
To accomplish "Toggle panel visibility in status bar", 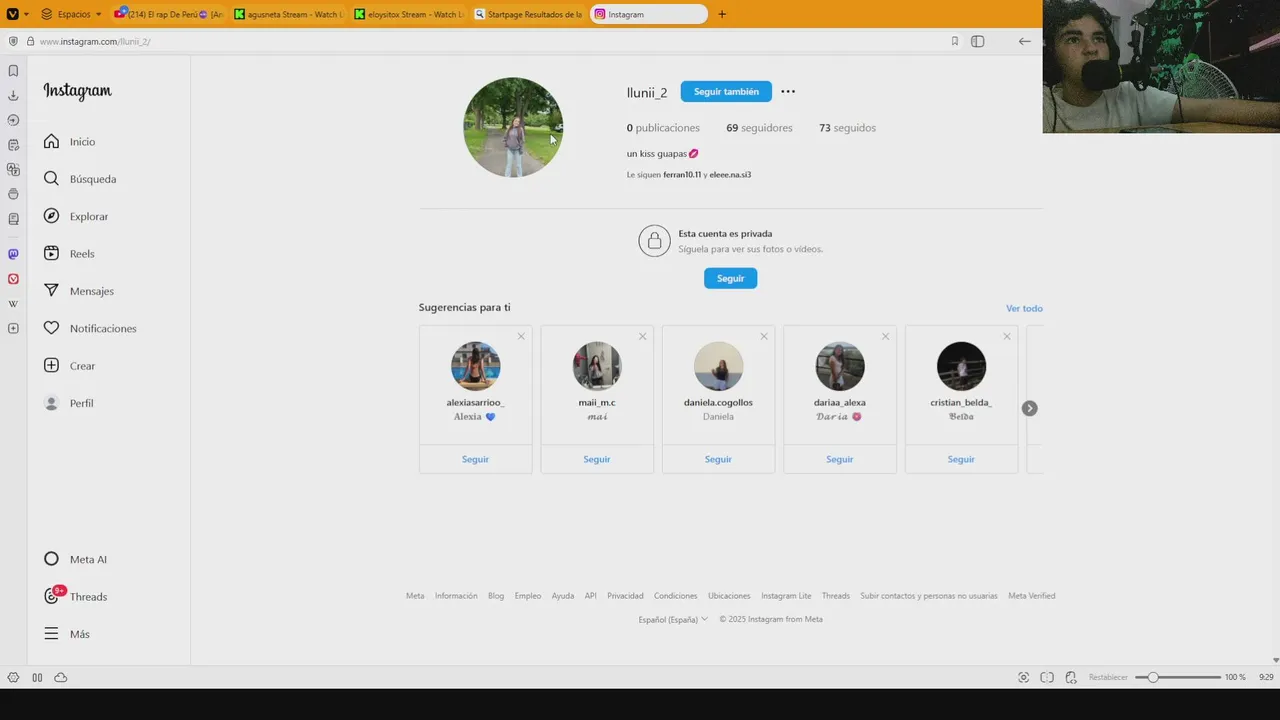I will (37, 677).
